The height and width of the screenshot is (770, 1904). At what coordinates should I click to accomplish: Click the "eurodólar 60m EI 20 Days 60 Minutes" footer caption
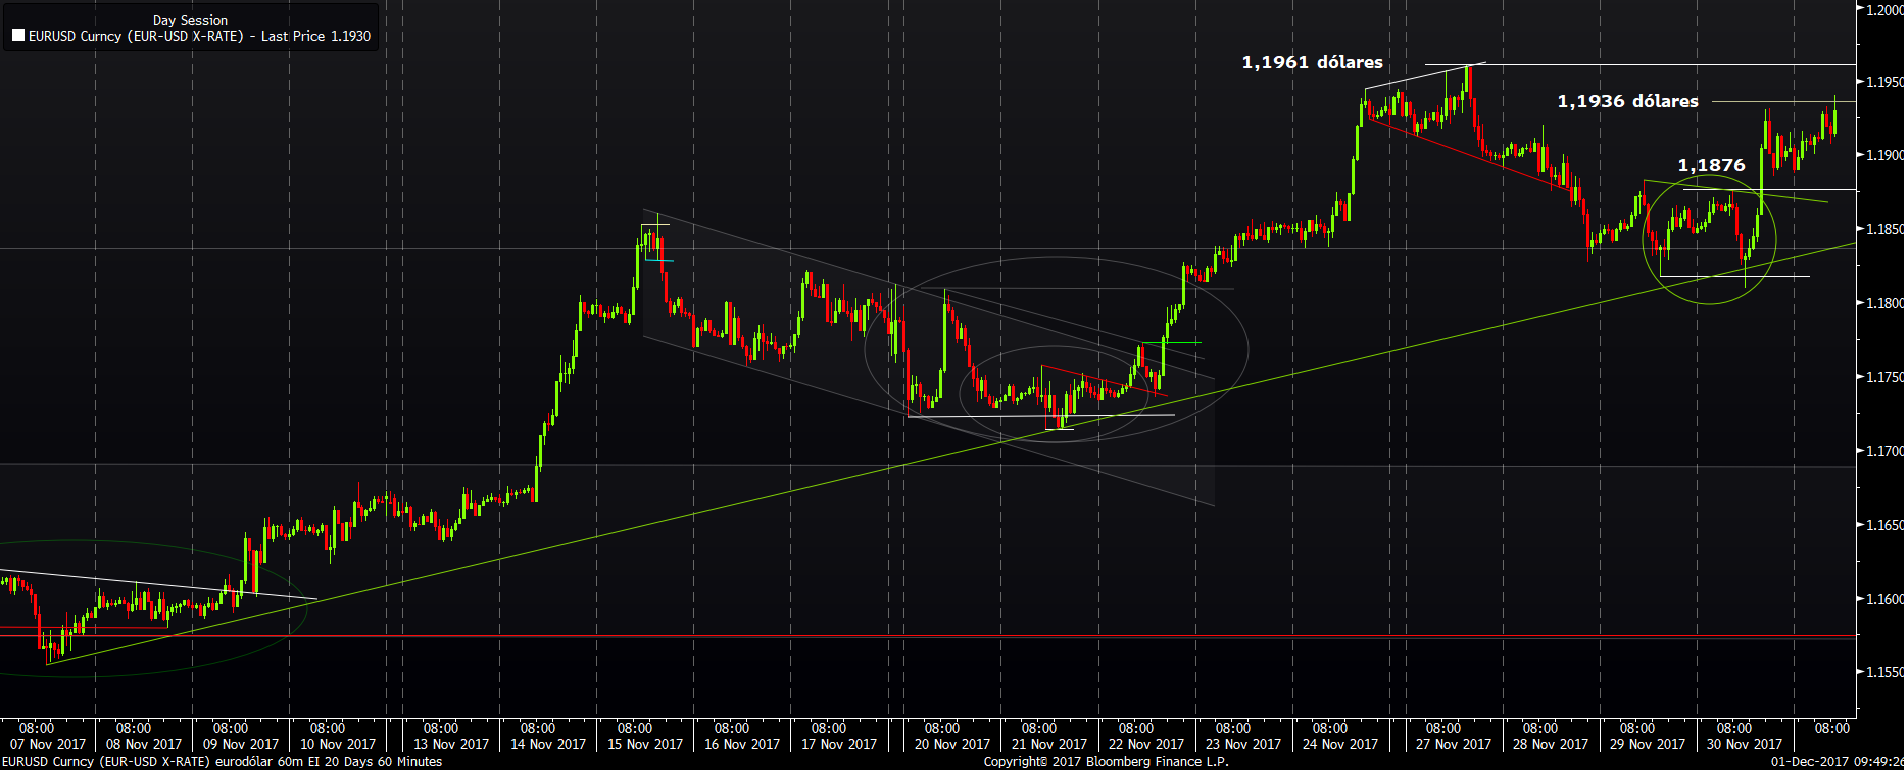[x=329, y=762]
